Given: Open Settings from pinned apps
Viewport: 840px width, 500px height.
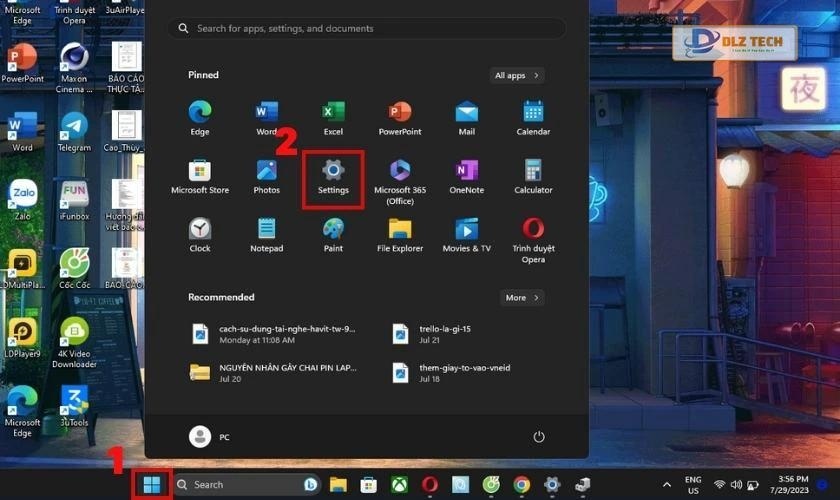Looking at the screenshot, I should coord(333,177).
